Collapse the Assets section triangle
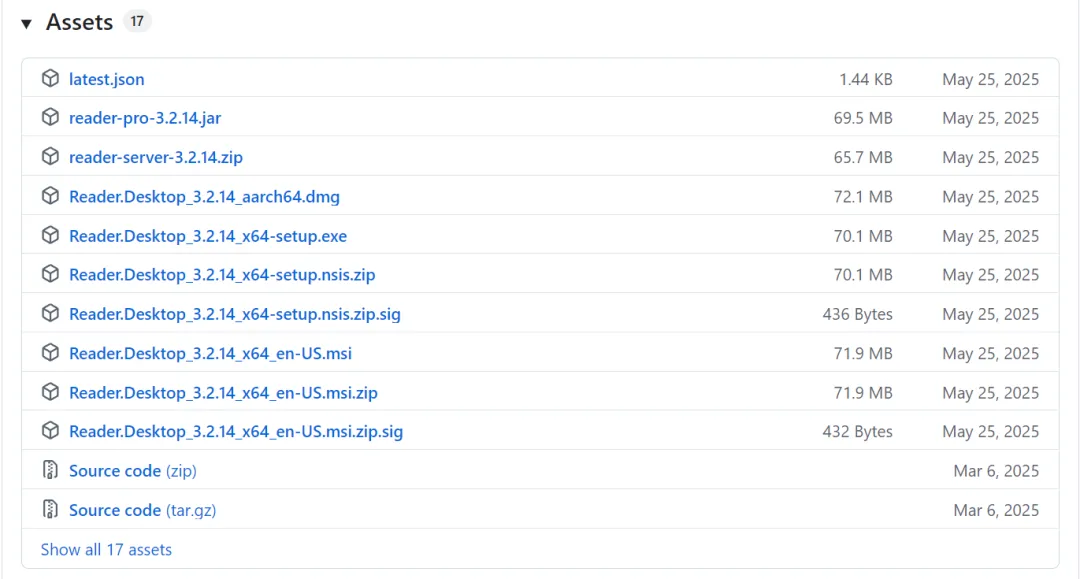The height and width of the screenshot is (579, 1080). (x=26, y=23)
